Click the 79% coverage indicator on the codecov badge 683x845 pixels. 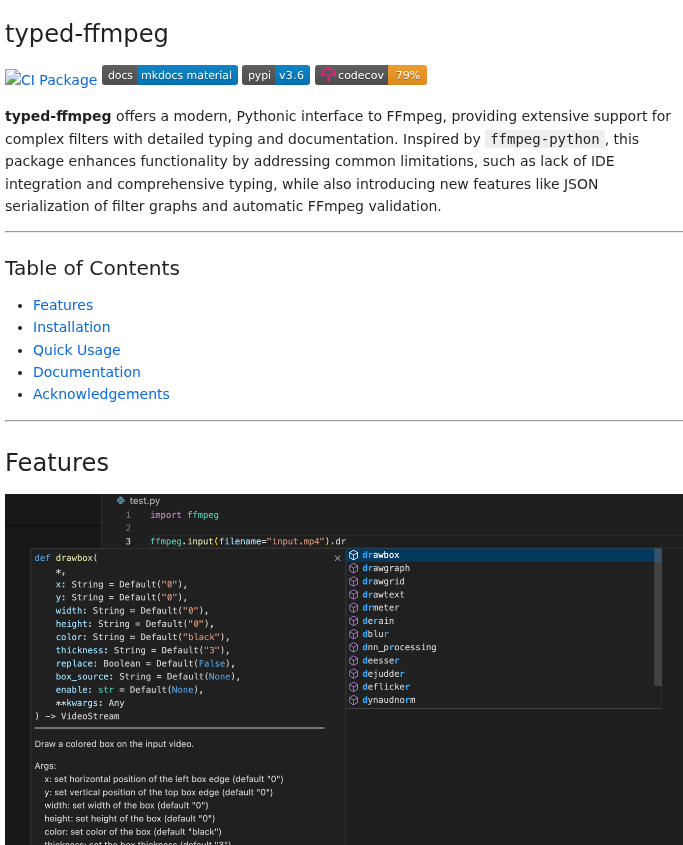click(x=410, y=74)
